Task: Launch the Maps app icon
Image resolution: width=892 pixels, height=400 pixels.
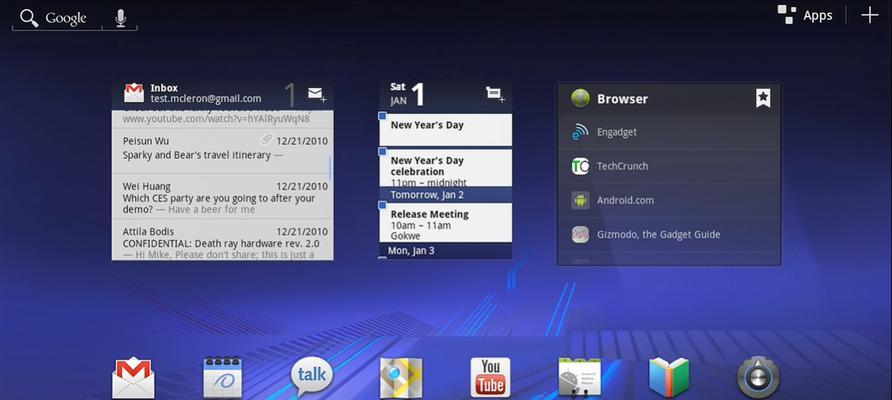Action: (x=401, y=378)
